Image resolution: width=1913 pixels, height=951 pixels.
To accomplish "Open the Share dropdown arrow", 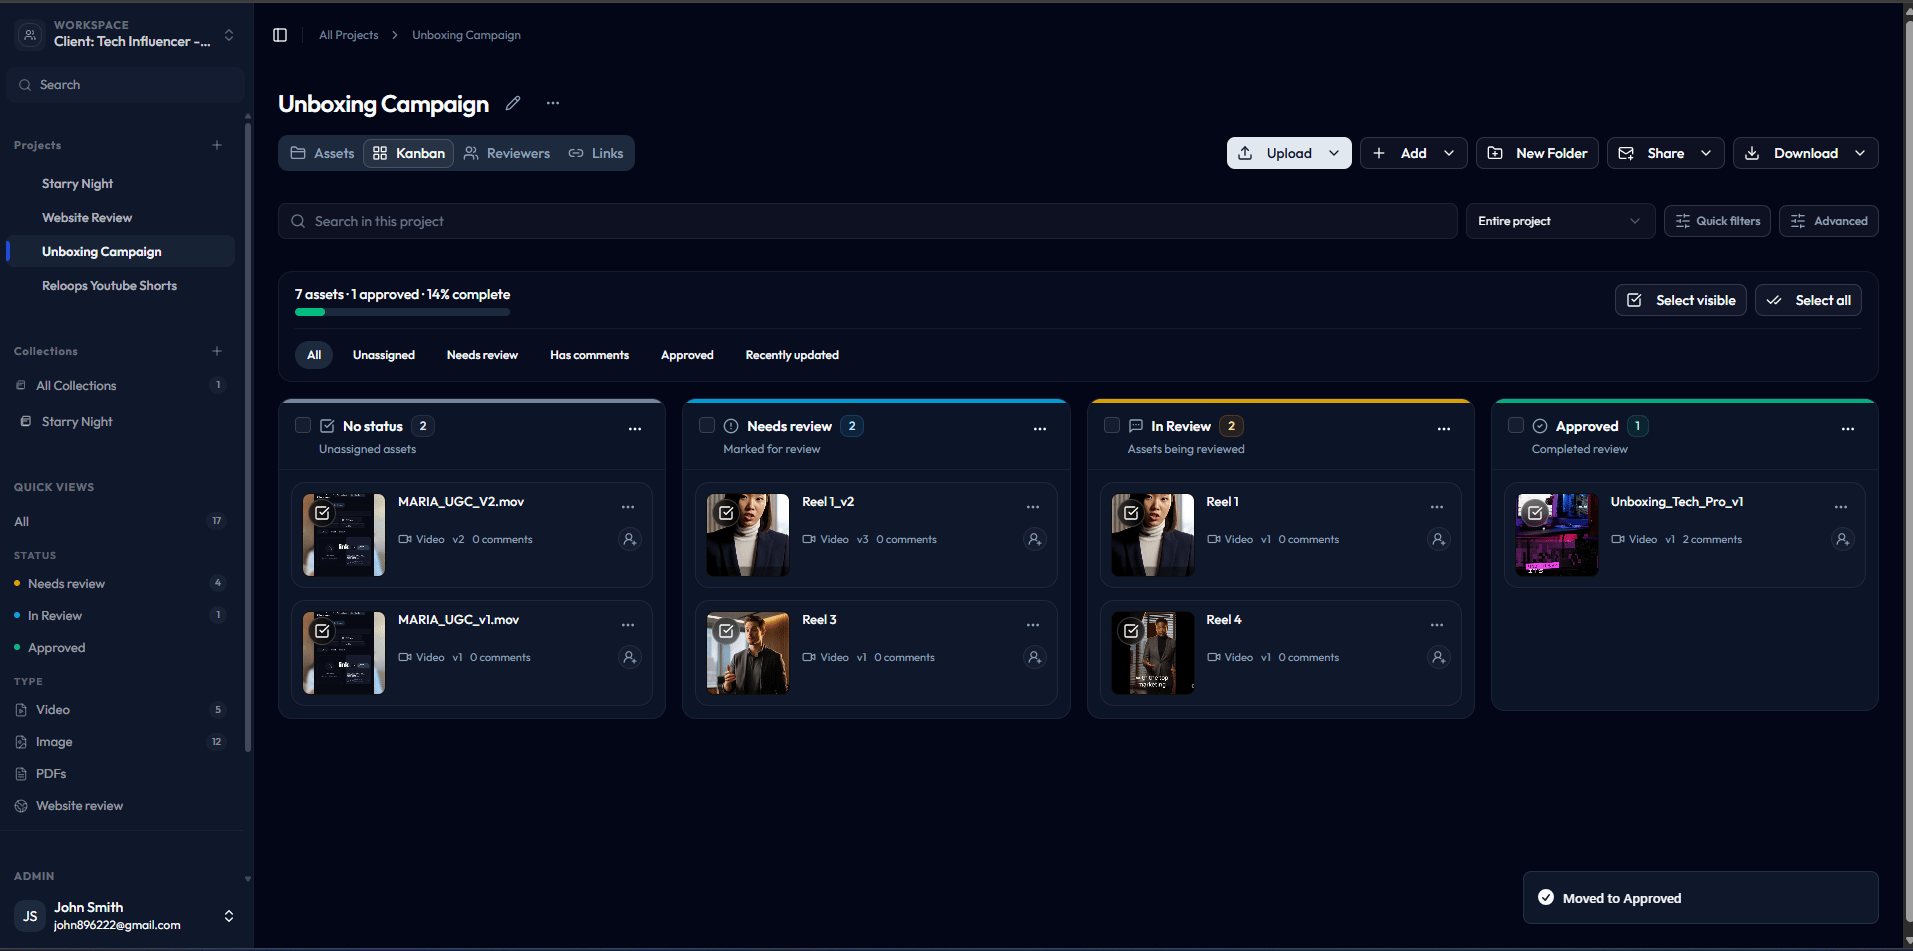I will tap(1706, 153).
